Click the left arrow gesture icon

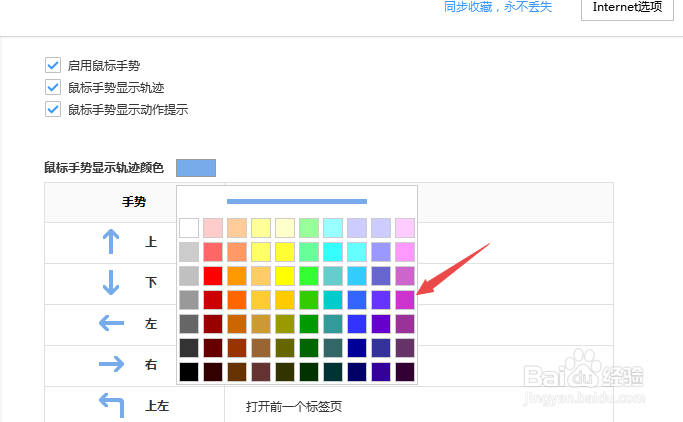click(x=112, y=323)
